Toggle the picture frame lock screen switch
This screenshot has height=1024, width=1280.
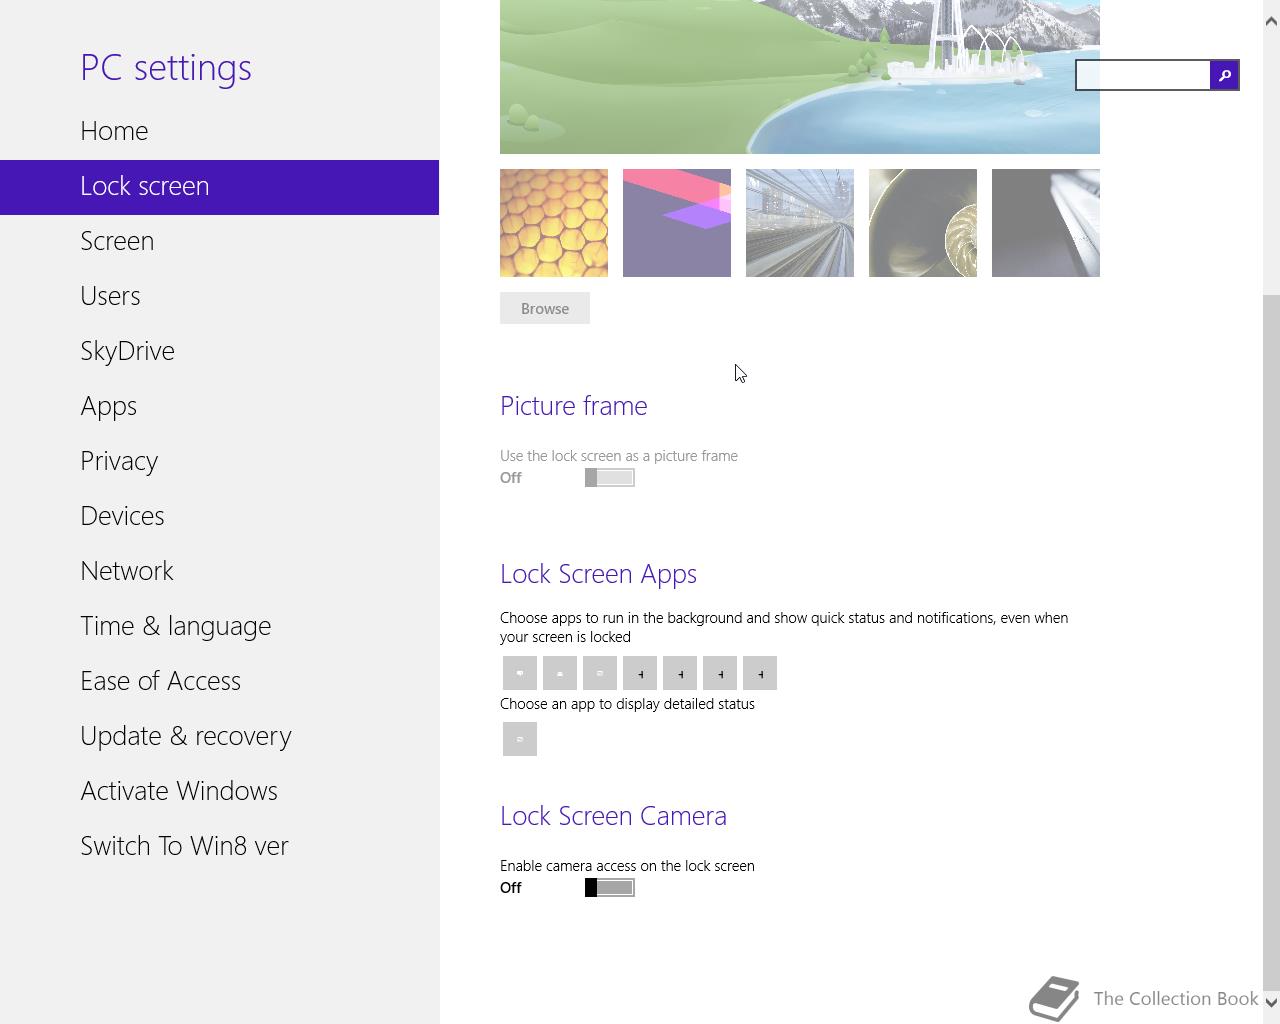pyautogui.click(x=610, y=478)
